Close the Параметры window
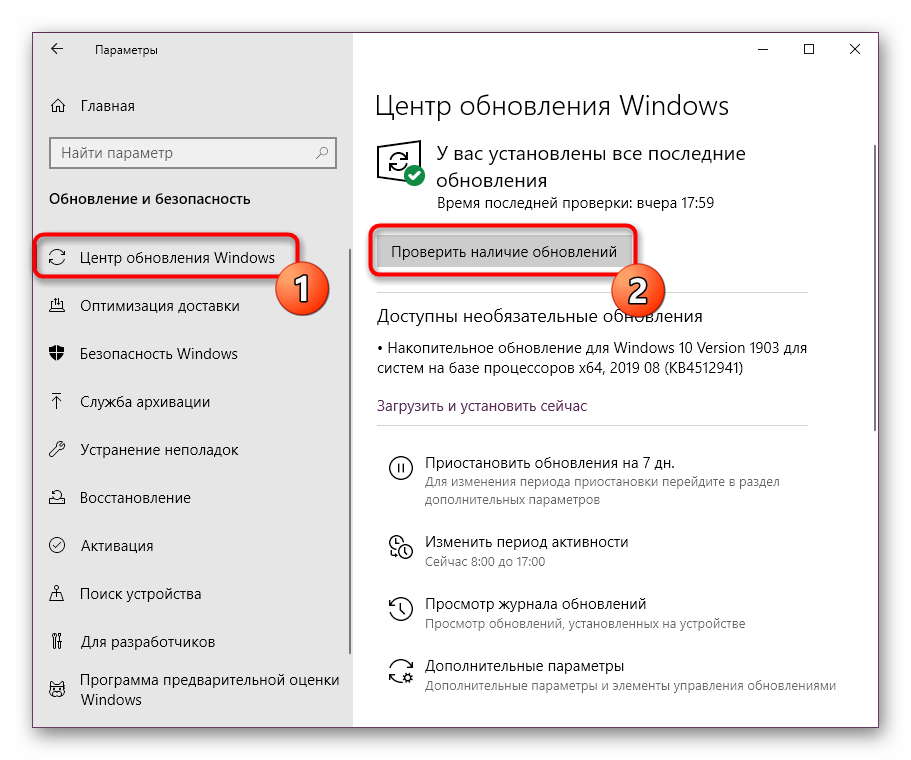Viewport: 911px width, 760px height. pyautogui.click(x=855, y=49)
